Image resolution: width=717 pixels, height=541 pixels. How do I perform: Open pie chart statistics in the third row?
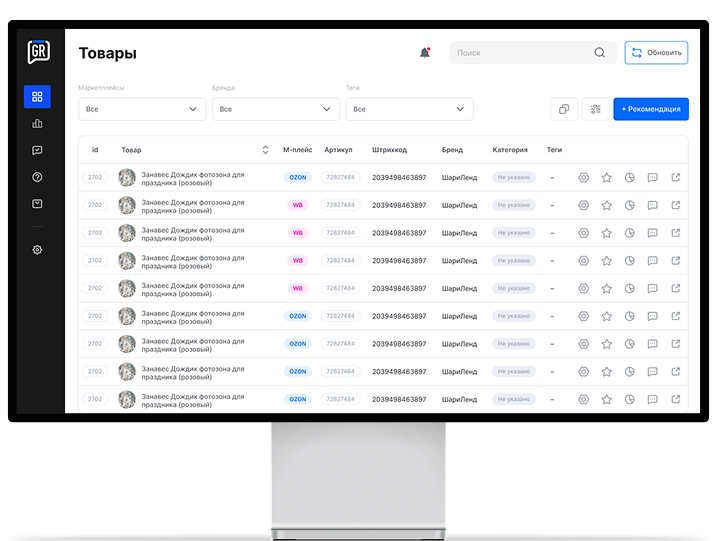coord(630,233)
